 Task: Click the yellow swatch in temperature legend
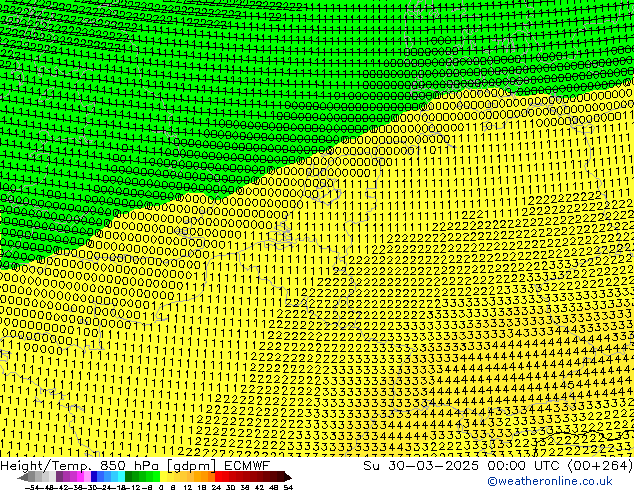pos(163,477)
